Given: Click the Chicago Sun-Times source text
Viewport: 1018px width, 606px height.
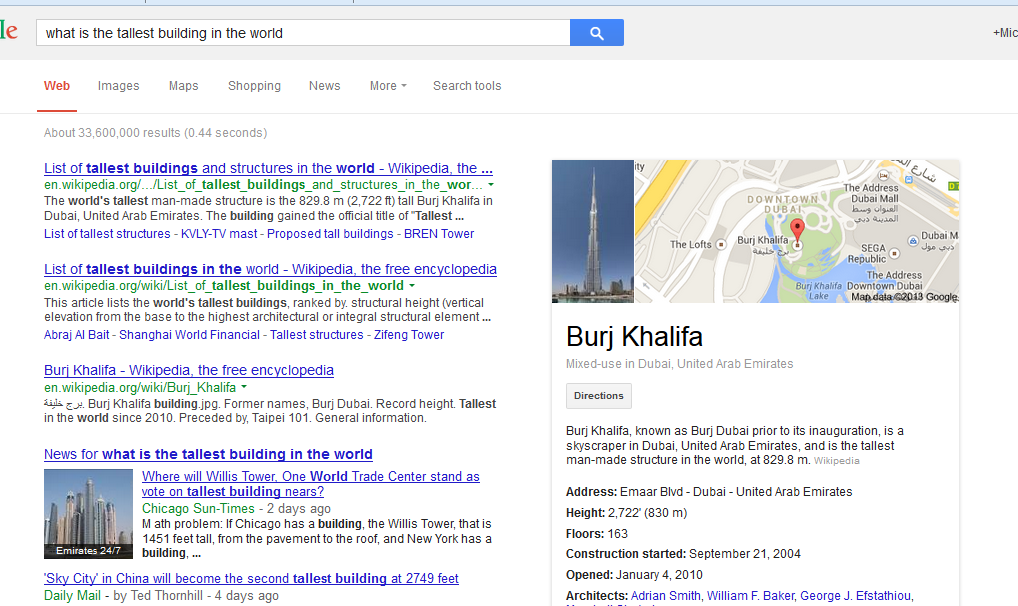Looking at the screenshot, I should click(x=199, y=508).
